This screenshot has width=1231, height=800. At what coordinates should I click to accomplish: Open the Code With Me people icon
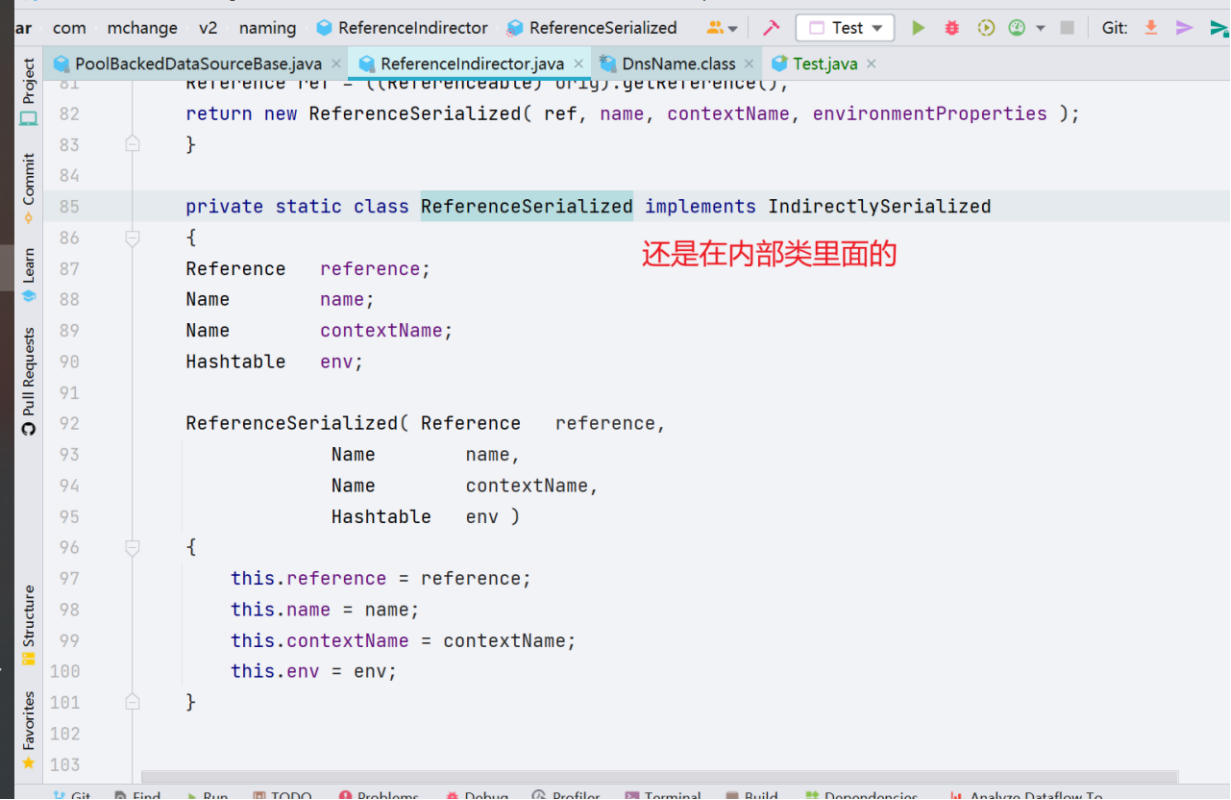click(x=715, y=28)
